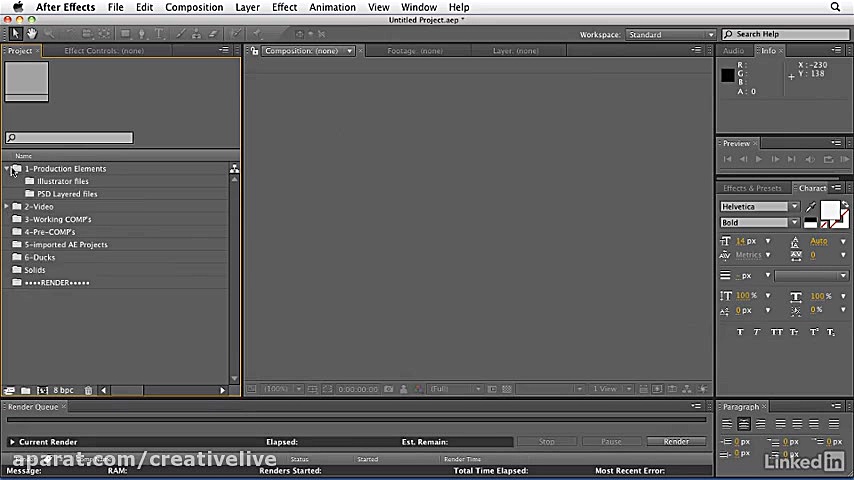Screen dimensions: 854x480
Task: Set paragraph to right align
Action: [761, 423]
